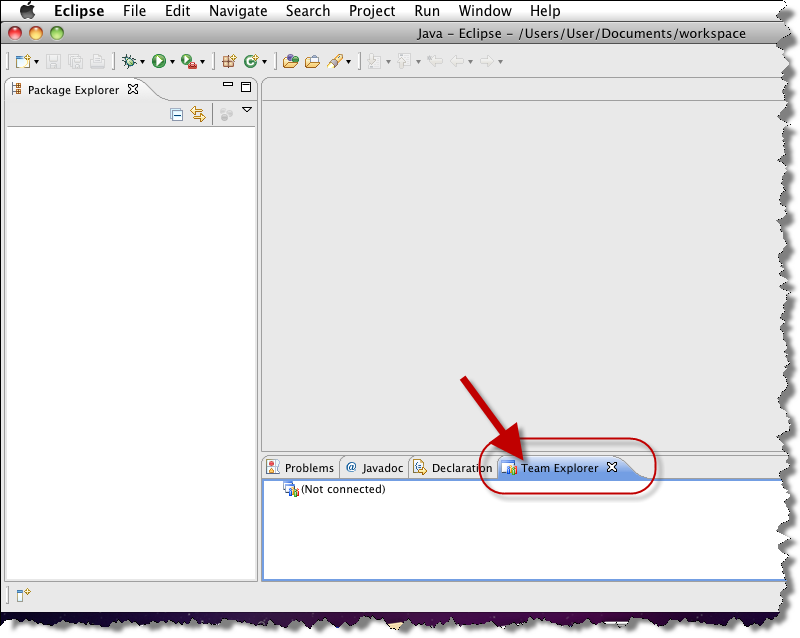Click the Search flashlight icon
The height and width of the screenshot is (638, 800).
(335, 61)
